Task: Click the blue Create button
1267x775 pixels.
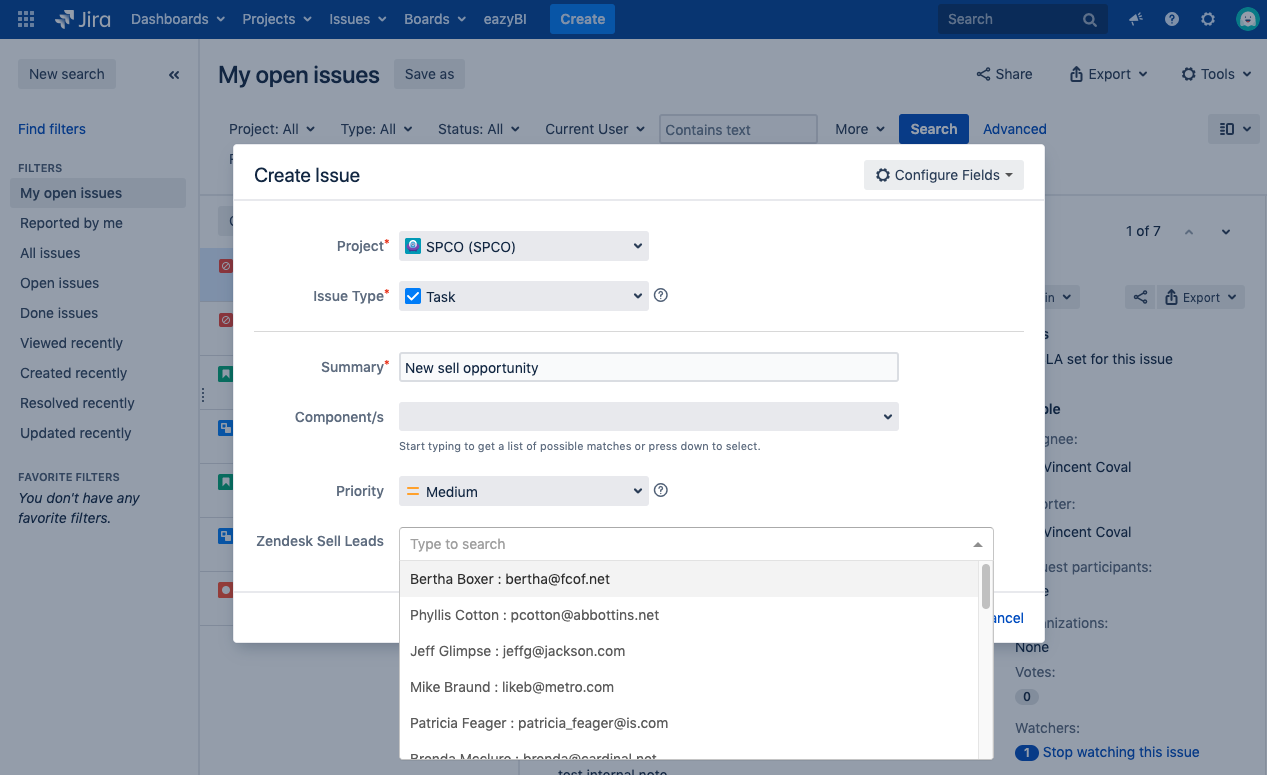Action: [x=582, y=19]
